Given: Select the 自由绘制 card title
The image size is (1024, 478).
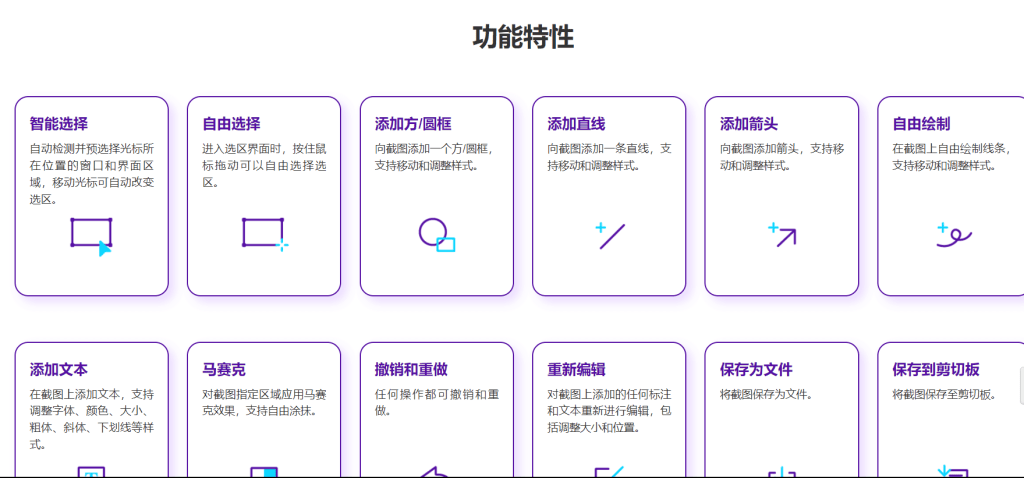Looking at the screenshot, I should [921, 124].
